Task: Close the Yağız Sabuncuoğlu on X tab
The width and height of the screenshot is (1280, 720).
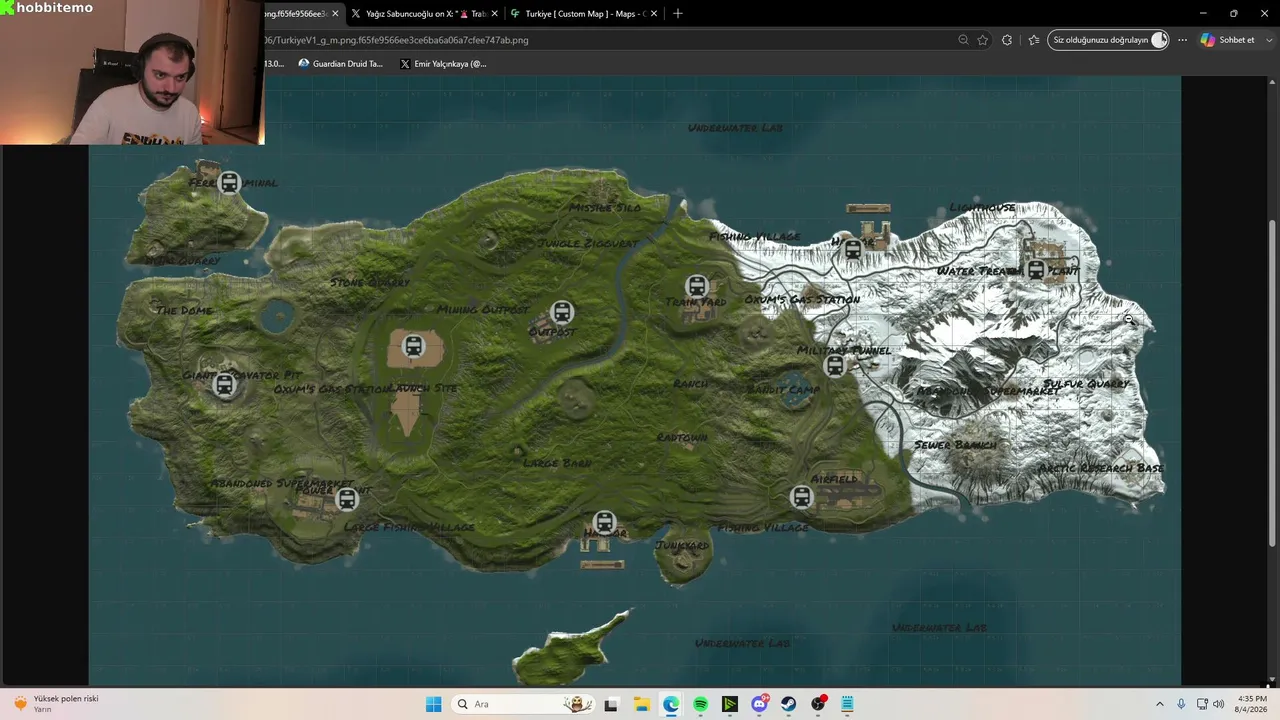Action: point(494,14)
